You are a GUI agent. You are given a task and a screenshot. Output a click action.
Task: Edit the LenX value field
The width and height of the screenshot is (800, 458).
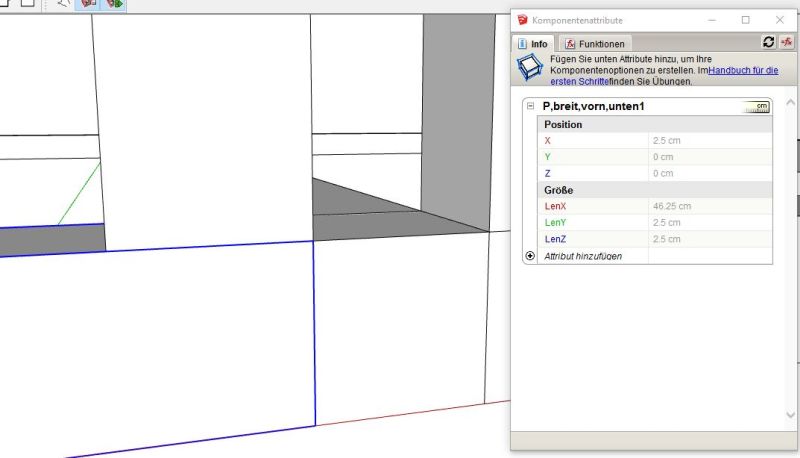pyautogui.click(x=708, y=206)
